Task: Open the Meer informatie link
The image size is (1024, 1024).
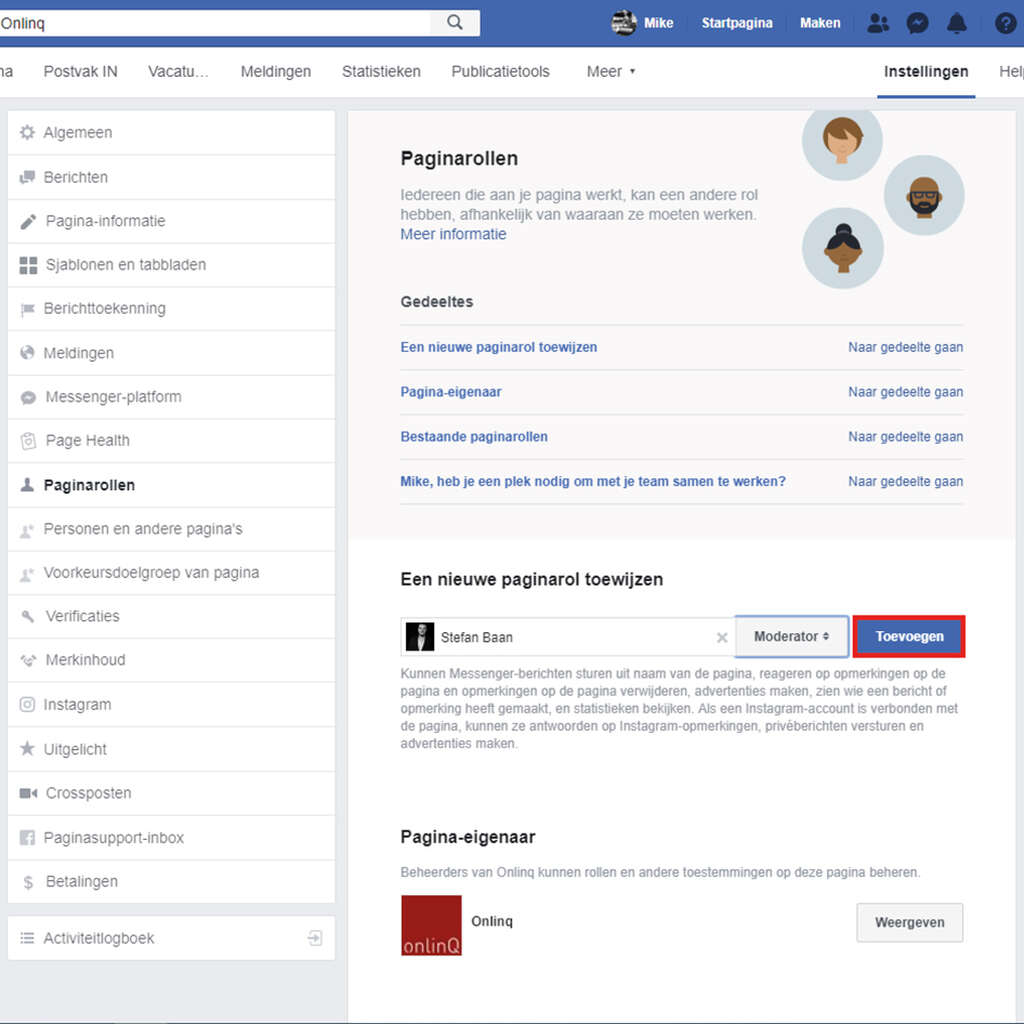Action: pyautogui.click(x=453, y=234)
